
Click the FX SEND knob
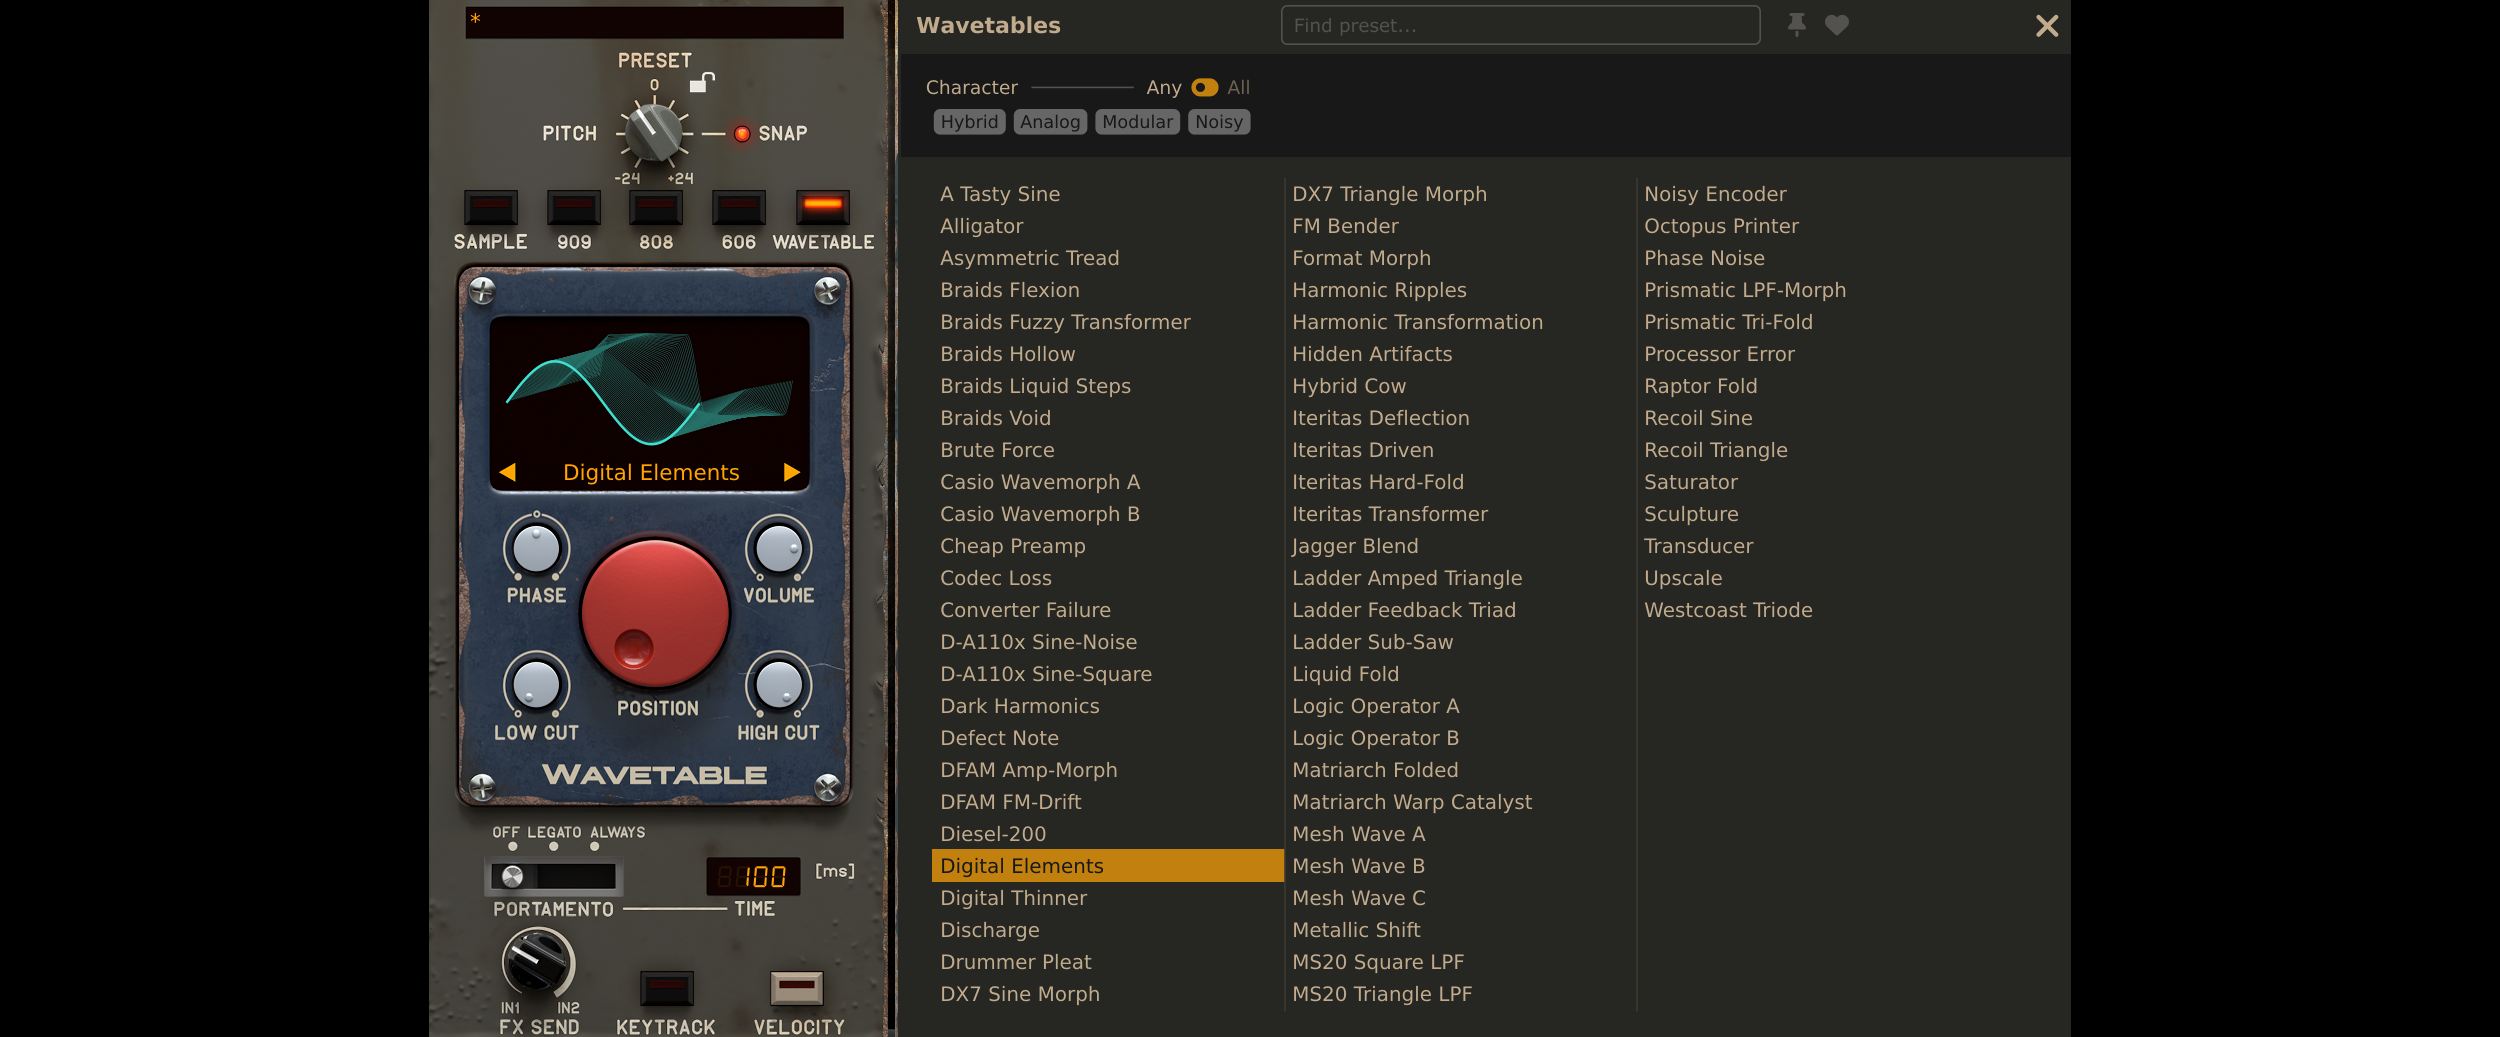pyautogui.click(x=538, y=962)
